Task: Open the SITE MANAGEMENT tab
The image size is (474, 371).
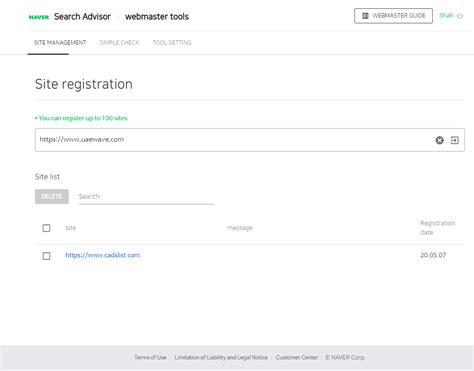Action: coord(60,43)
